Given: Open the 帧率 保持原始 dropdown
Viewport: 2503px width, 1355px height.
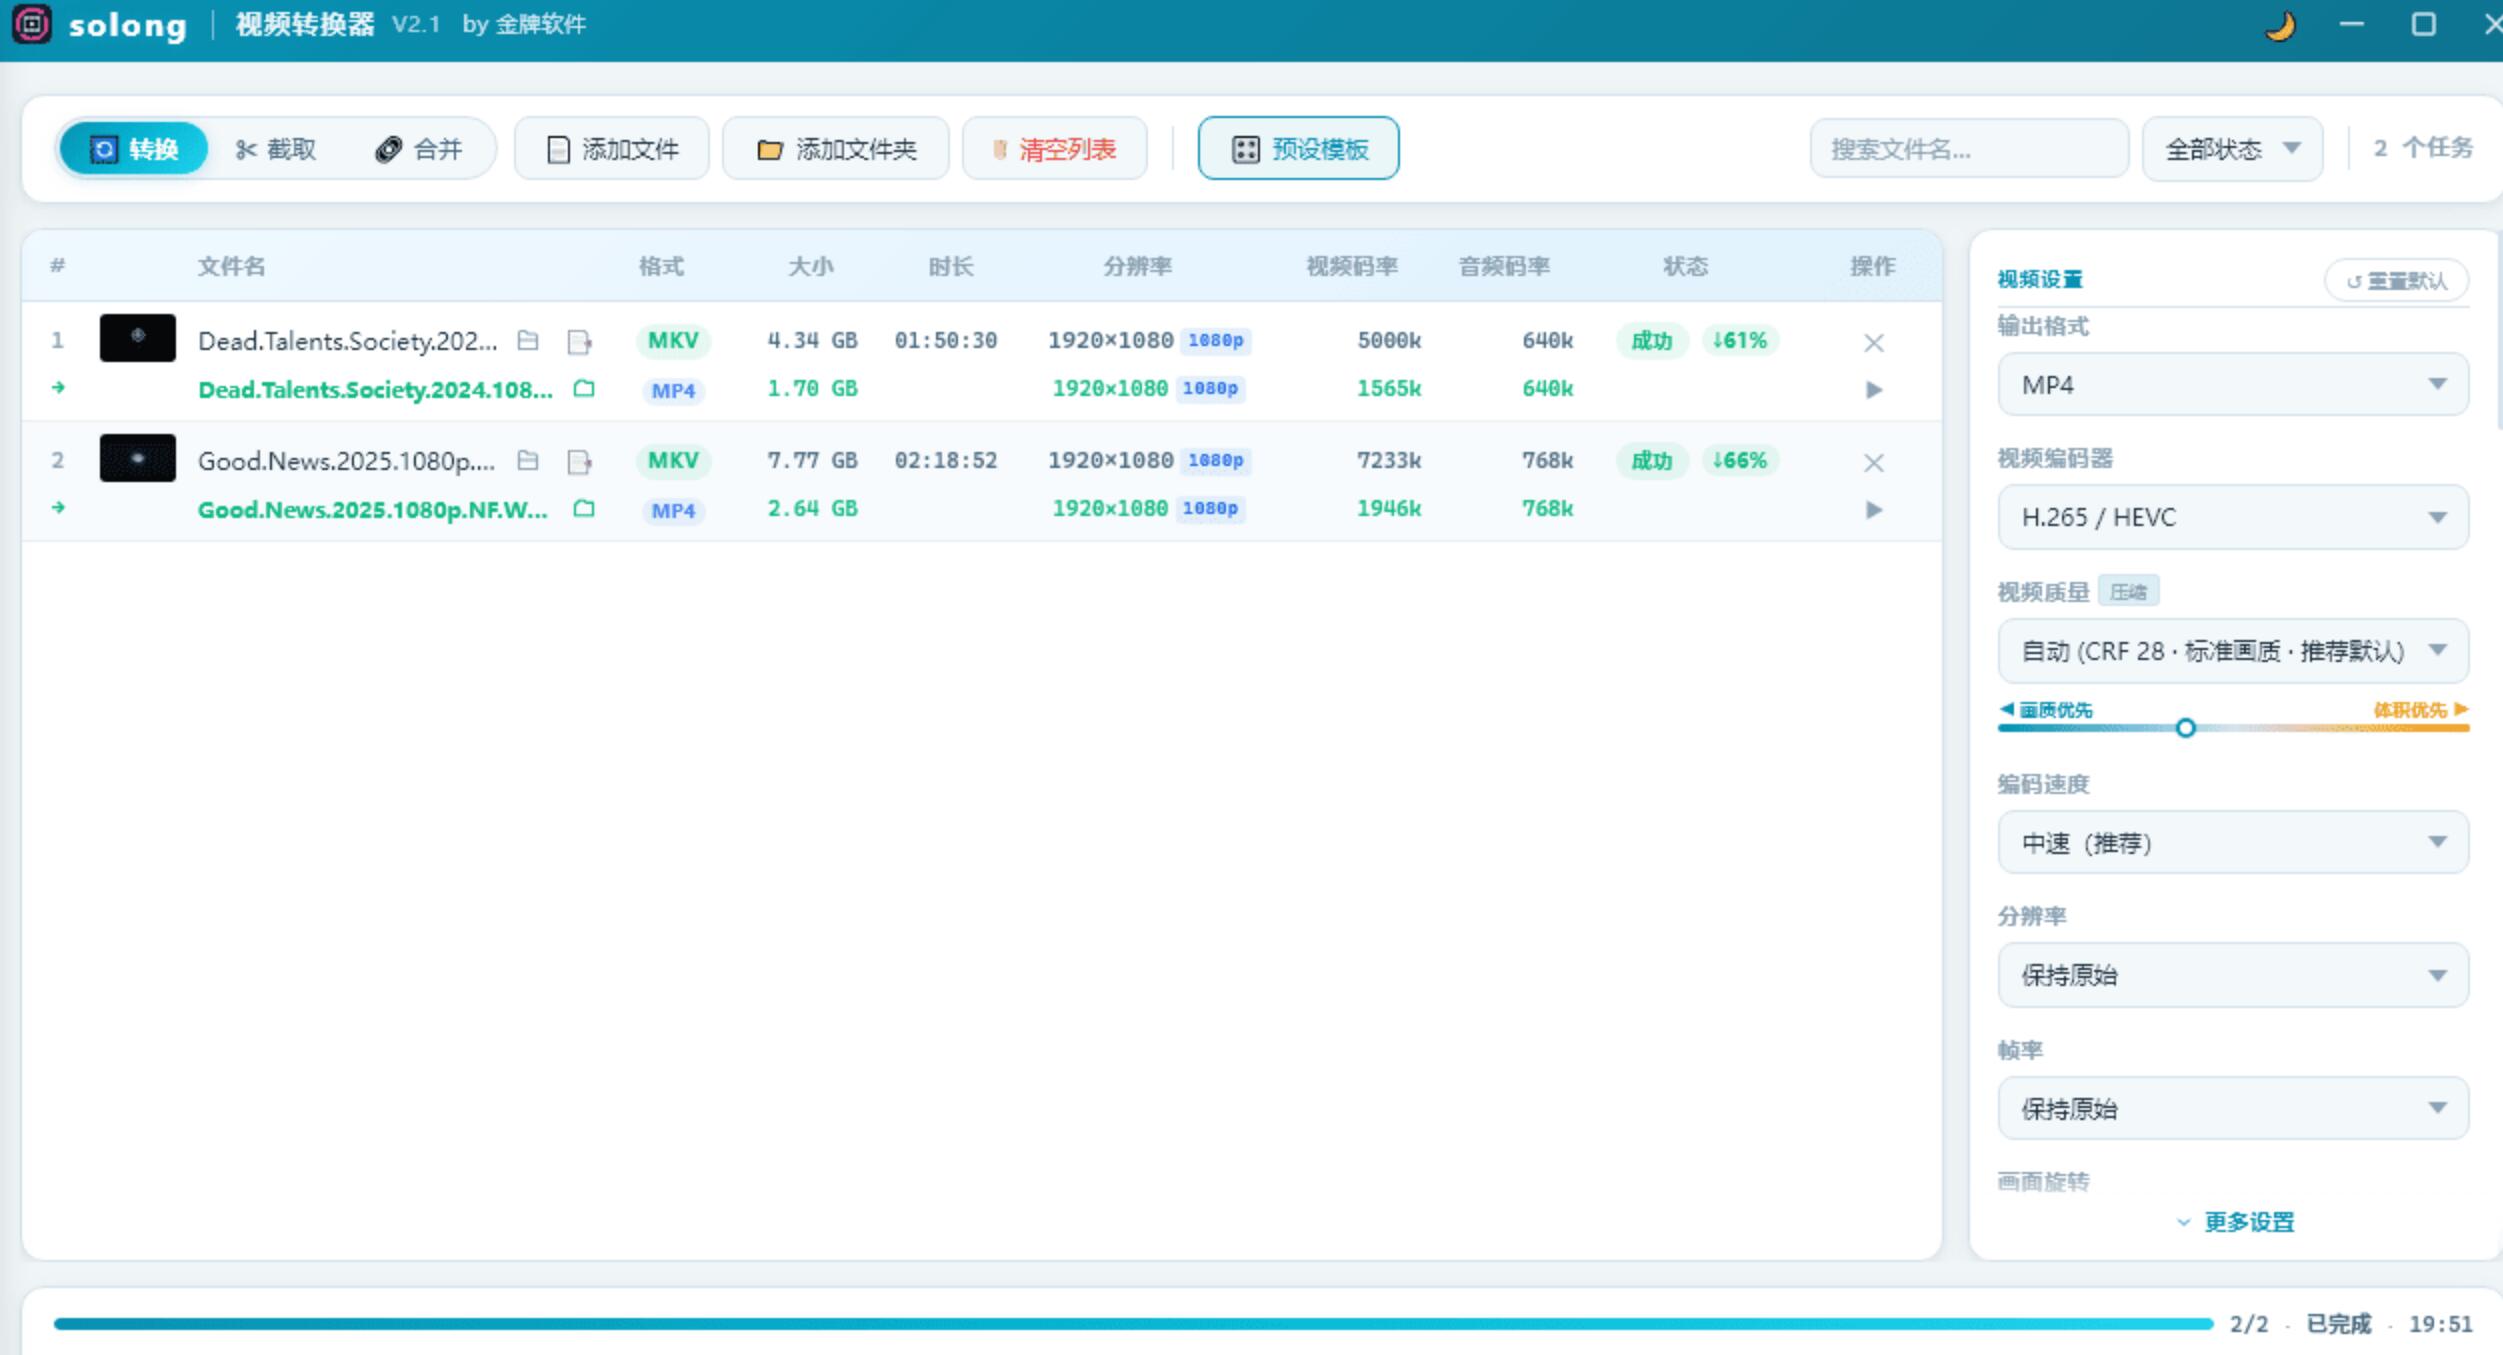Looking at the screenshot, I should point(2233,1108).
